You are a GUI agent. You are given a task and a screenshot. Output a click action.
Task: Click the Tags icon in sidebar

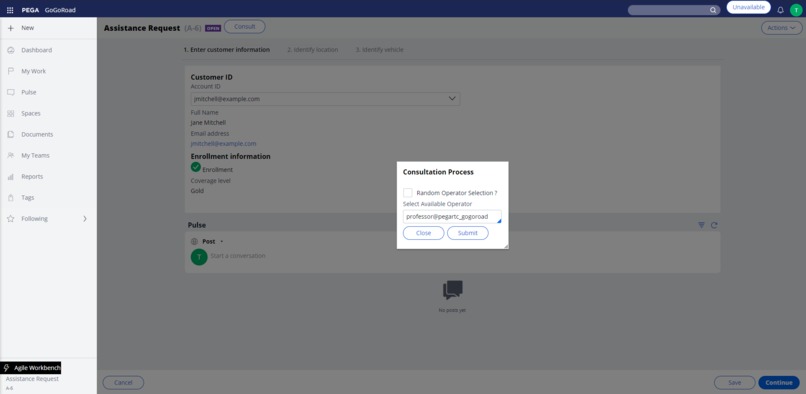11,198
